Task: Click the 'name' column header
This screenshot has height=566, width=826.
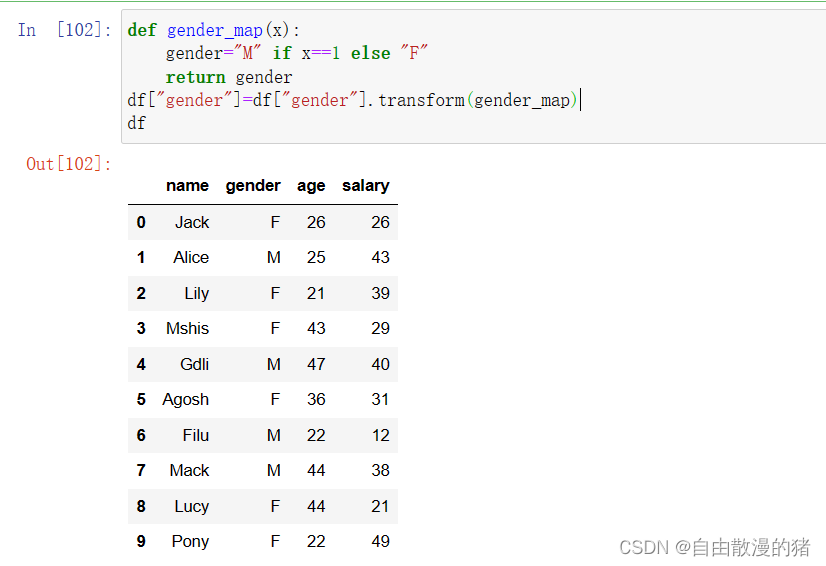Action: pyautogui.click(x=187, y=186)
